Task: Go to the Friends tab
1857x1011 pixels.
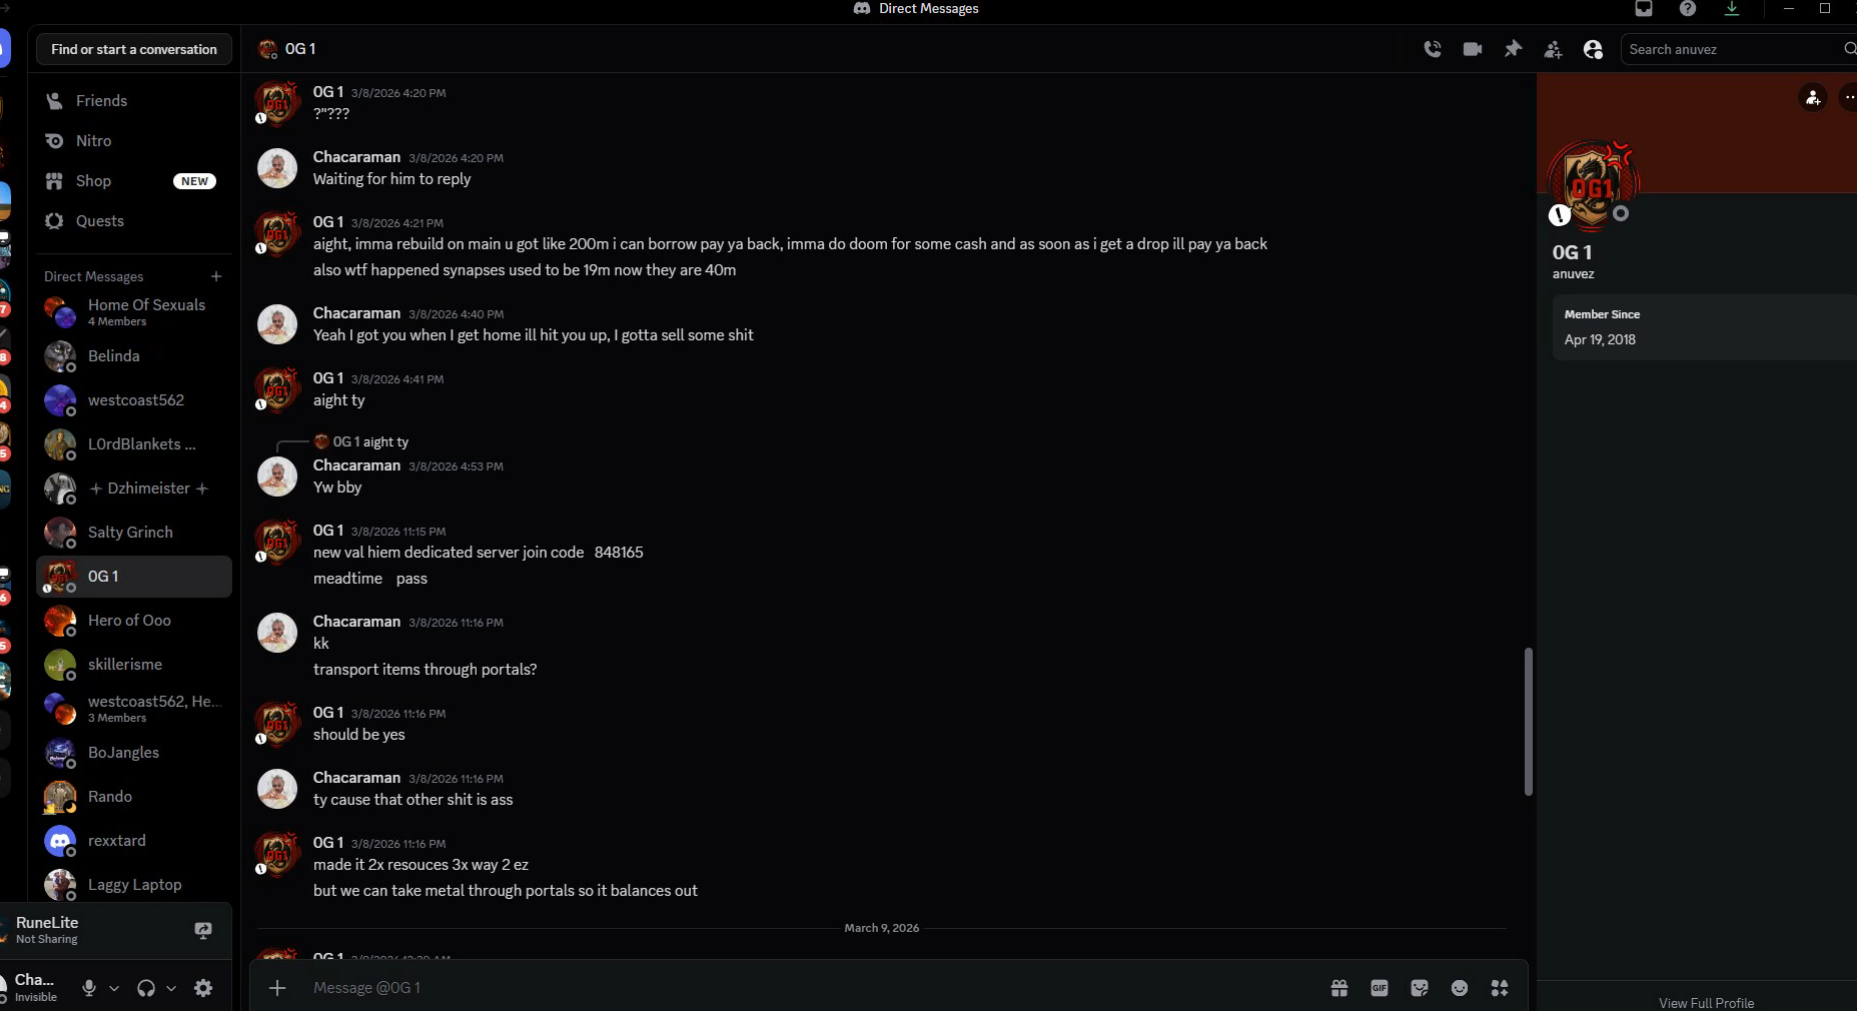Action: (x=101, y=101)
